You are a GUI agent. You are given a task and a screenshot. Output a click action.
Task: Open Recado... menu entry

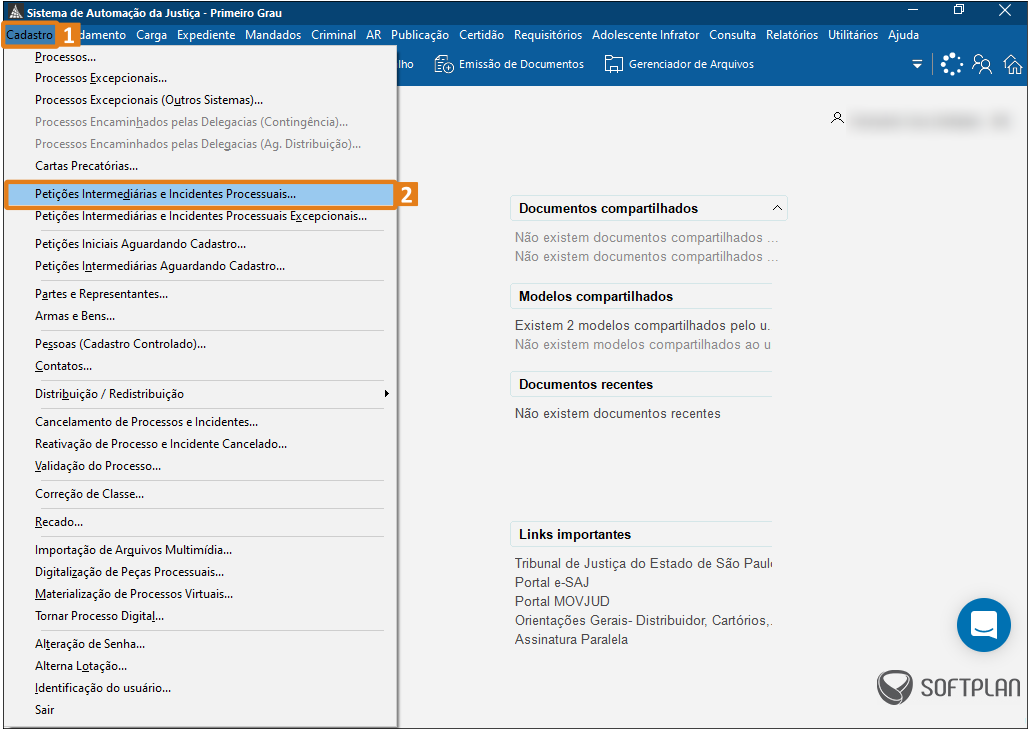201,522
